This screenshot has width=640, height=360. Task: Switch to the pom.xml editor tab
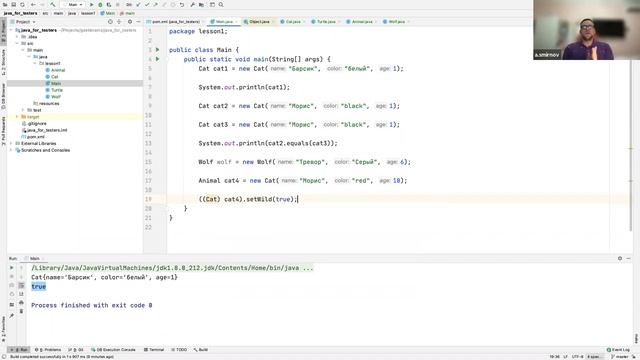click(176, 22)
